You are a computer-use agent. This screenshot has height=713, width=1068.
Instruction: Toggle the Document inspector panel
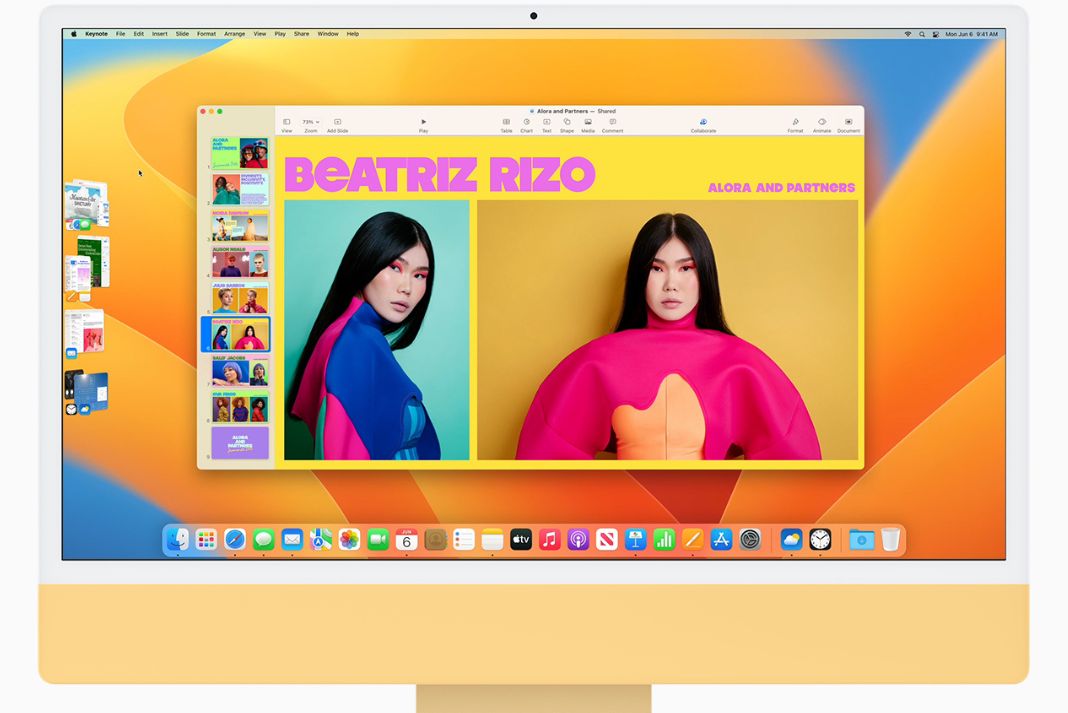tap(848, 122)
